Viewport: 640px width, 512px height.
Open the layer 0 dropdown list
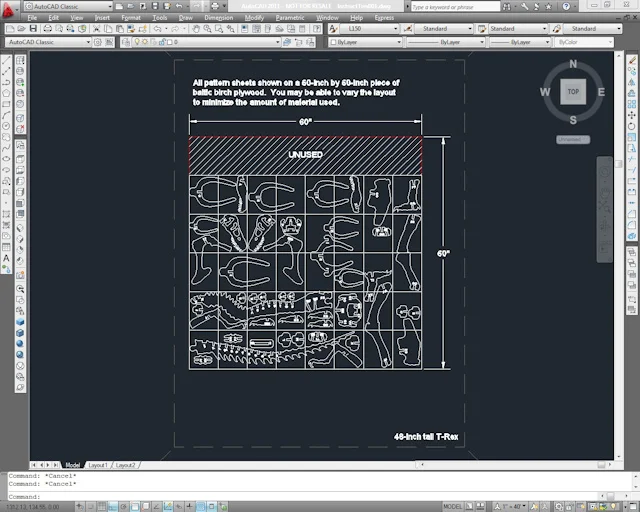click(x=278, y=42)
